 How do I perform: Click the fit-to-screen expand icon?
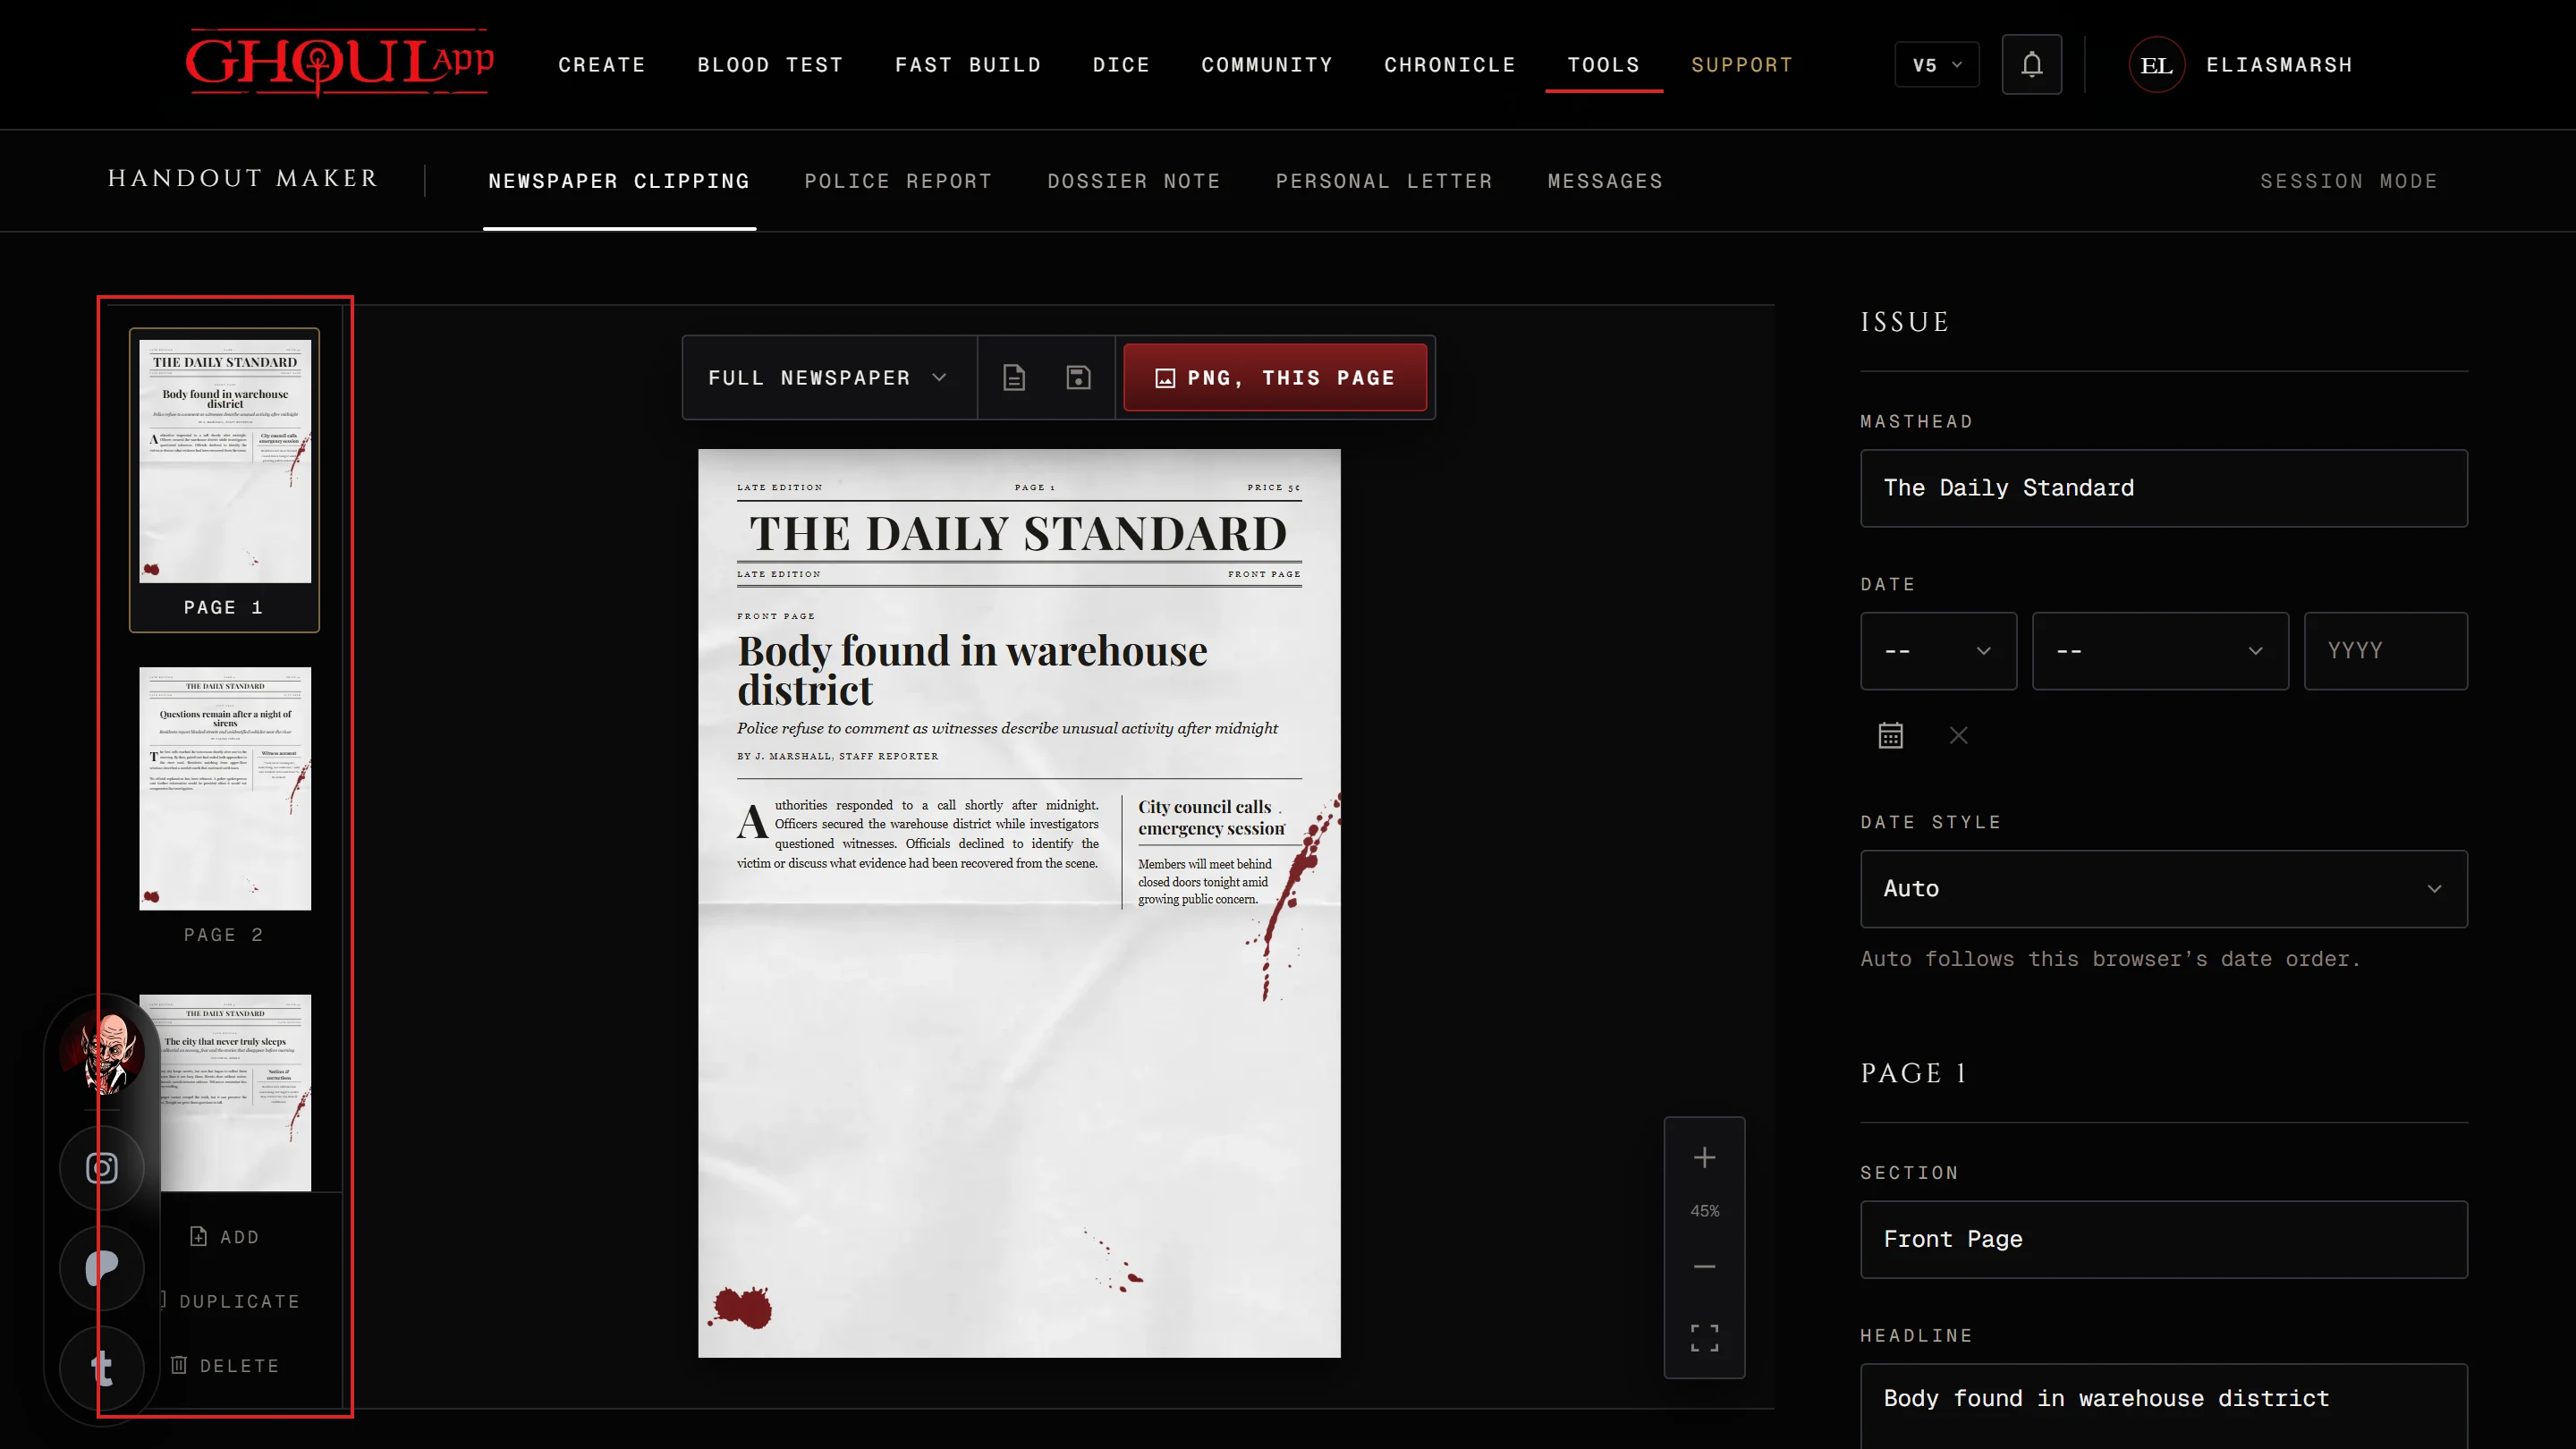pos(1704,1337)
